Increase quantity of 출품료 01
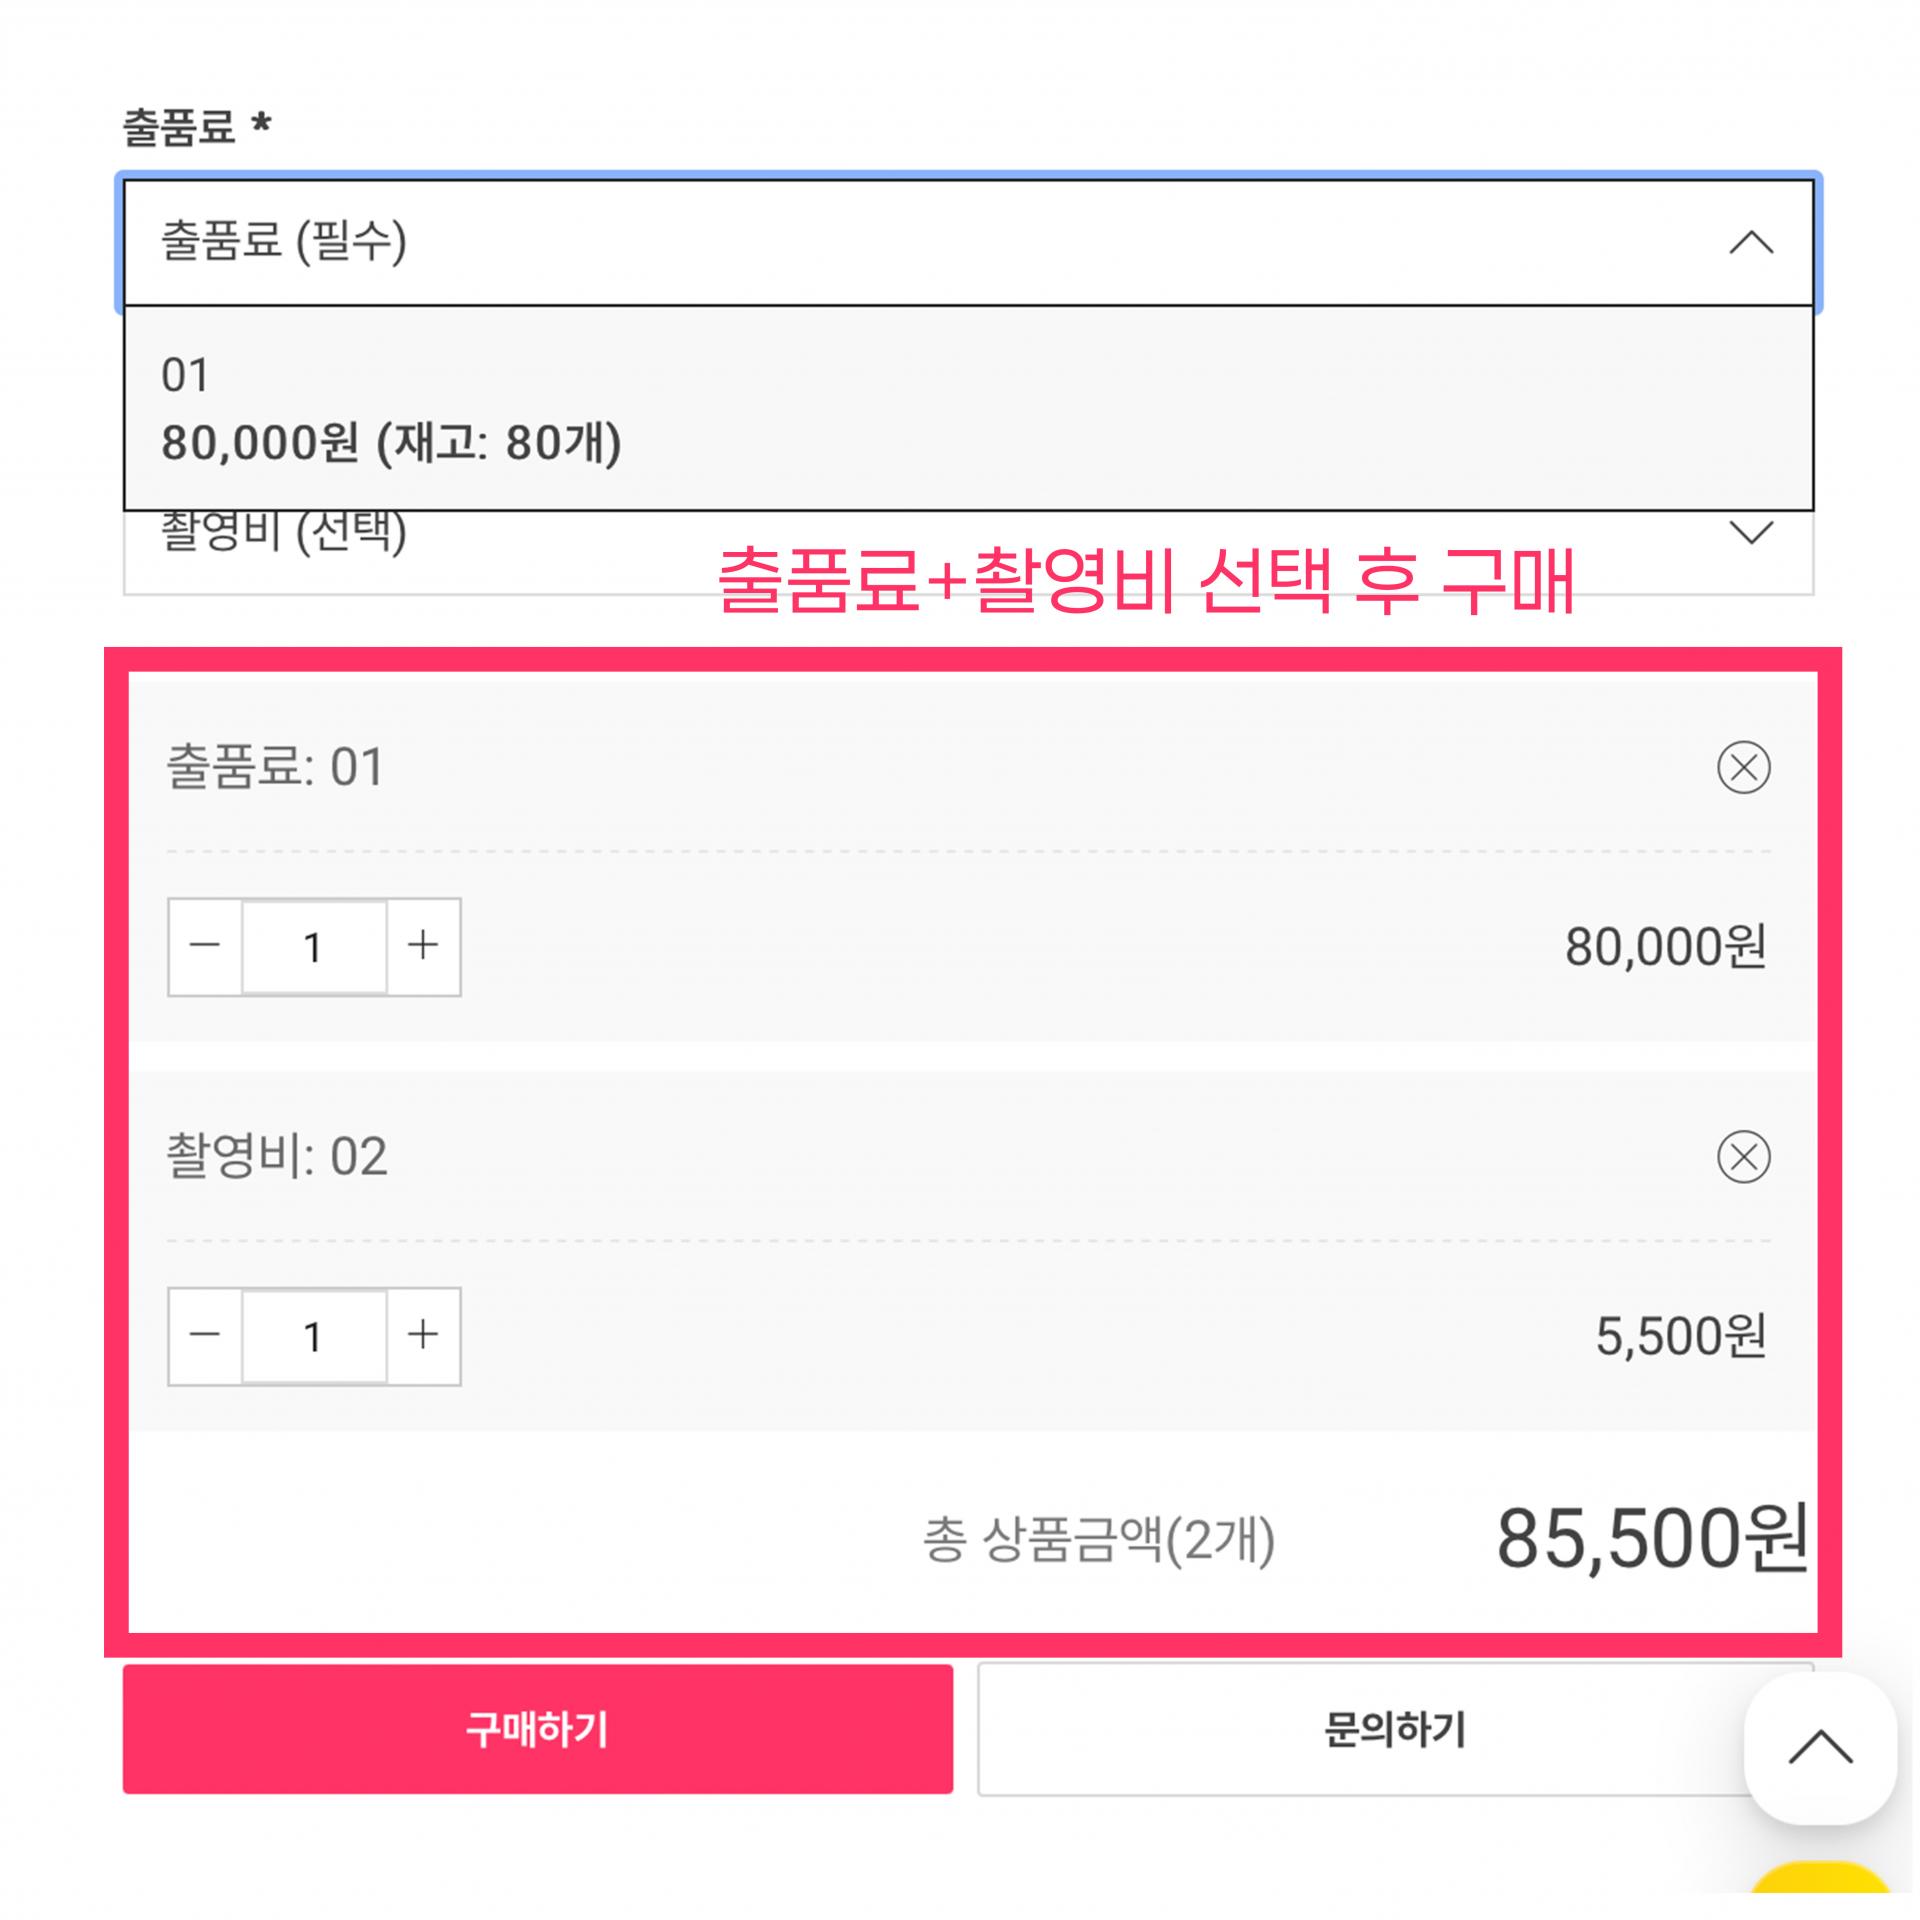This screenshot has height=1920, width=1920. (x=423, y=946)
